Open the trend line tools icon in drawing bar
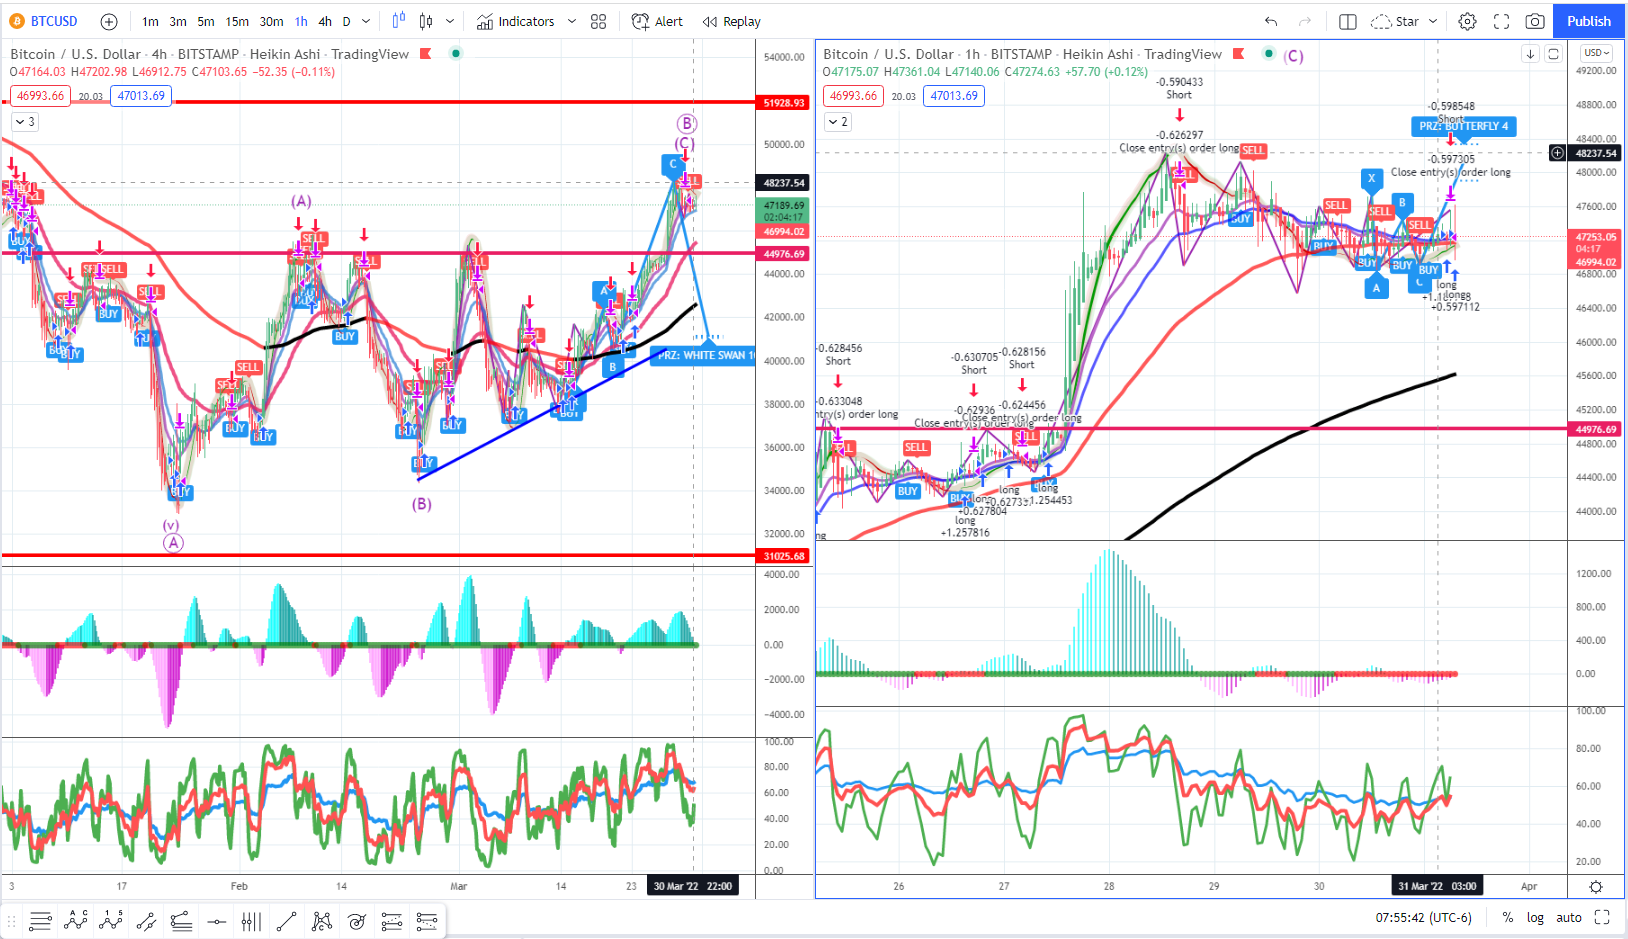1628x939 pixels. tap(40, 921)
